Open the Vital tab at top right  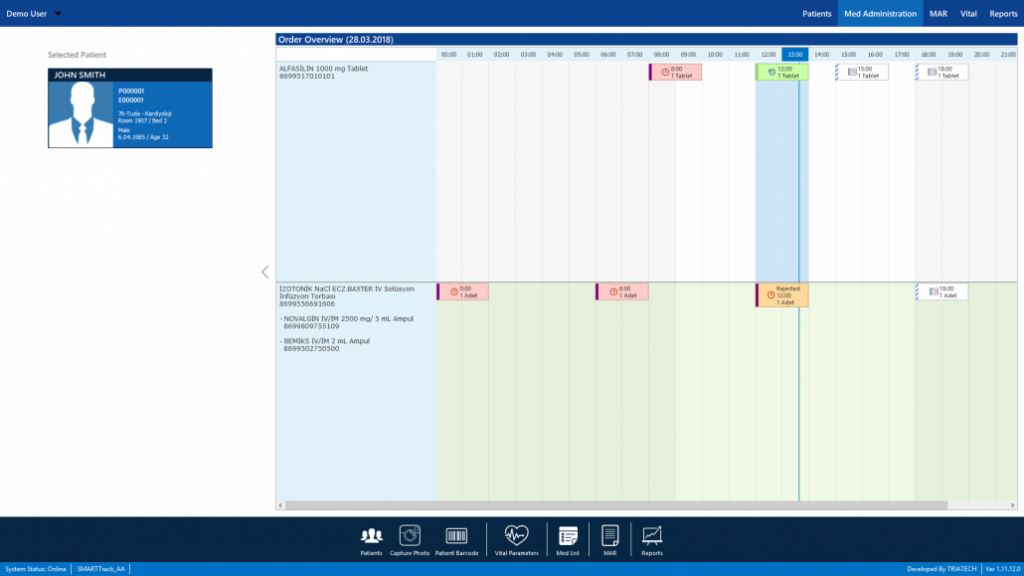point(967,14)
